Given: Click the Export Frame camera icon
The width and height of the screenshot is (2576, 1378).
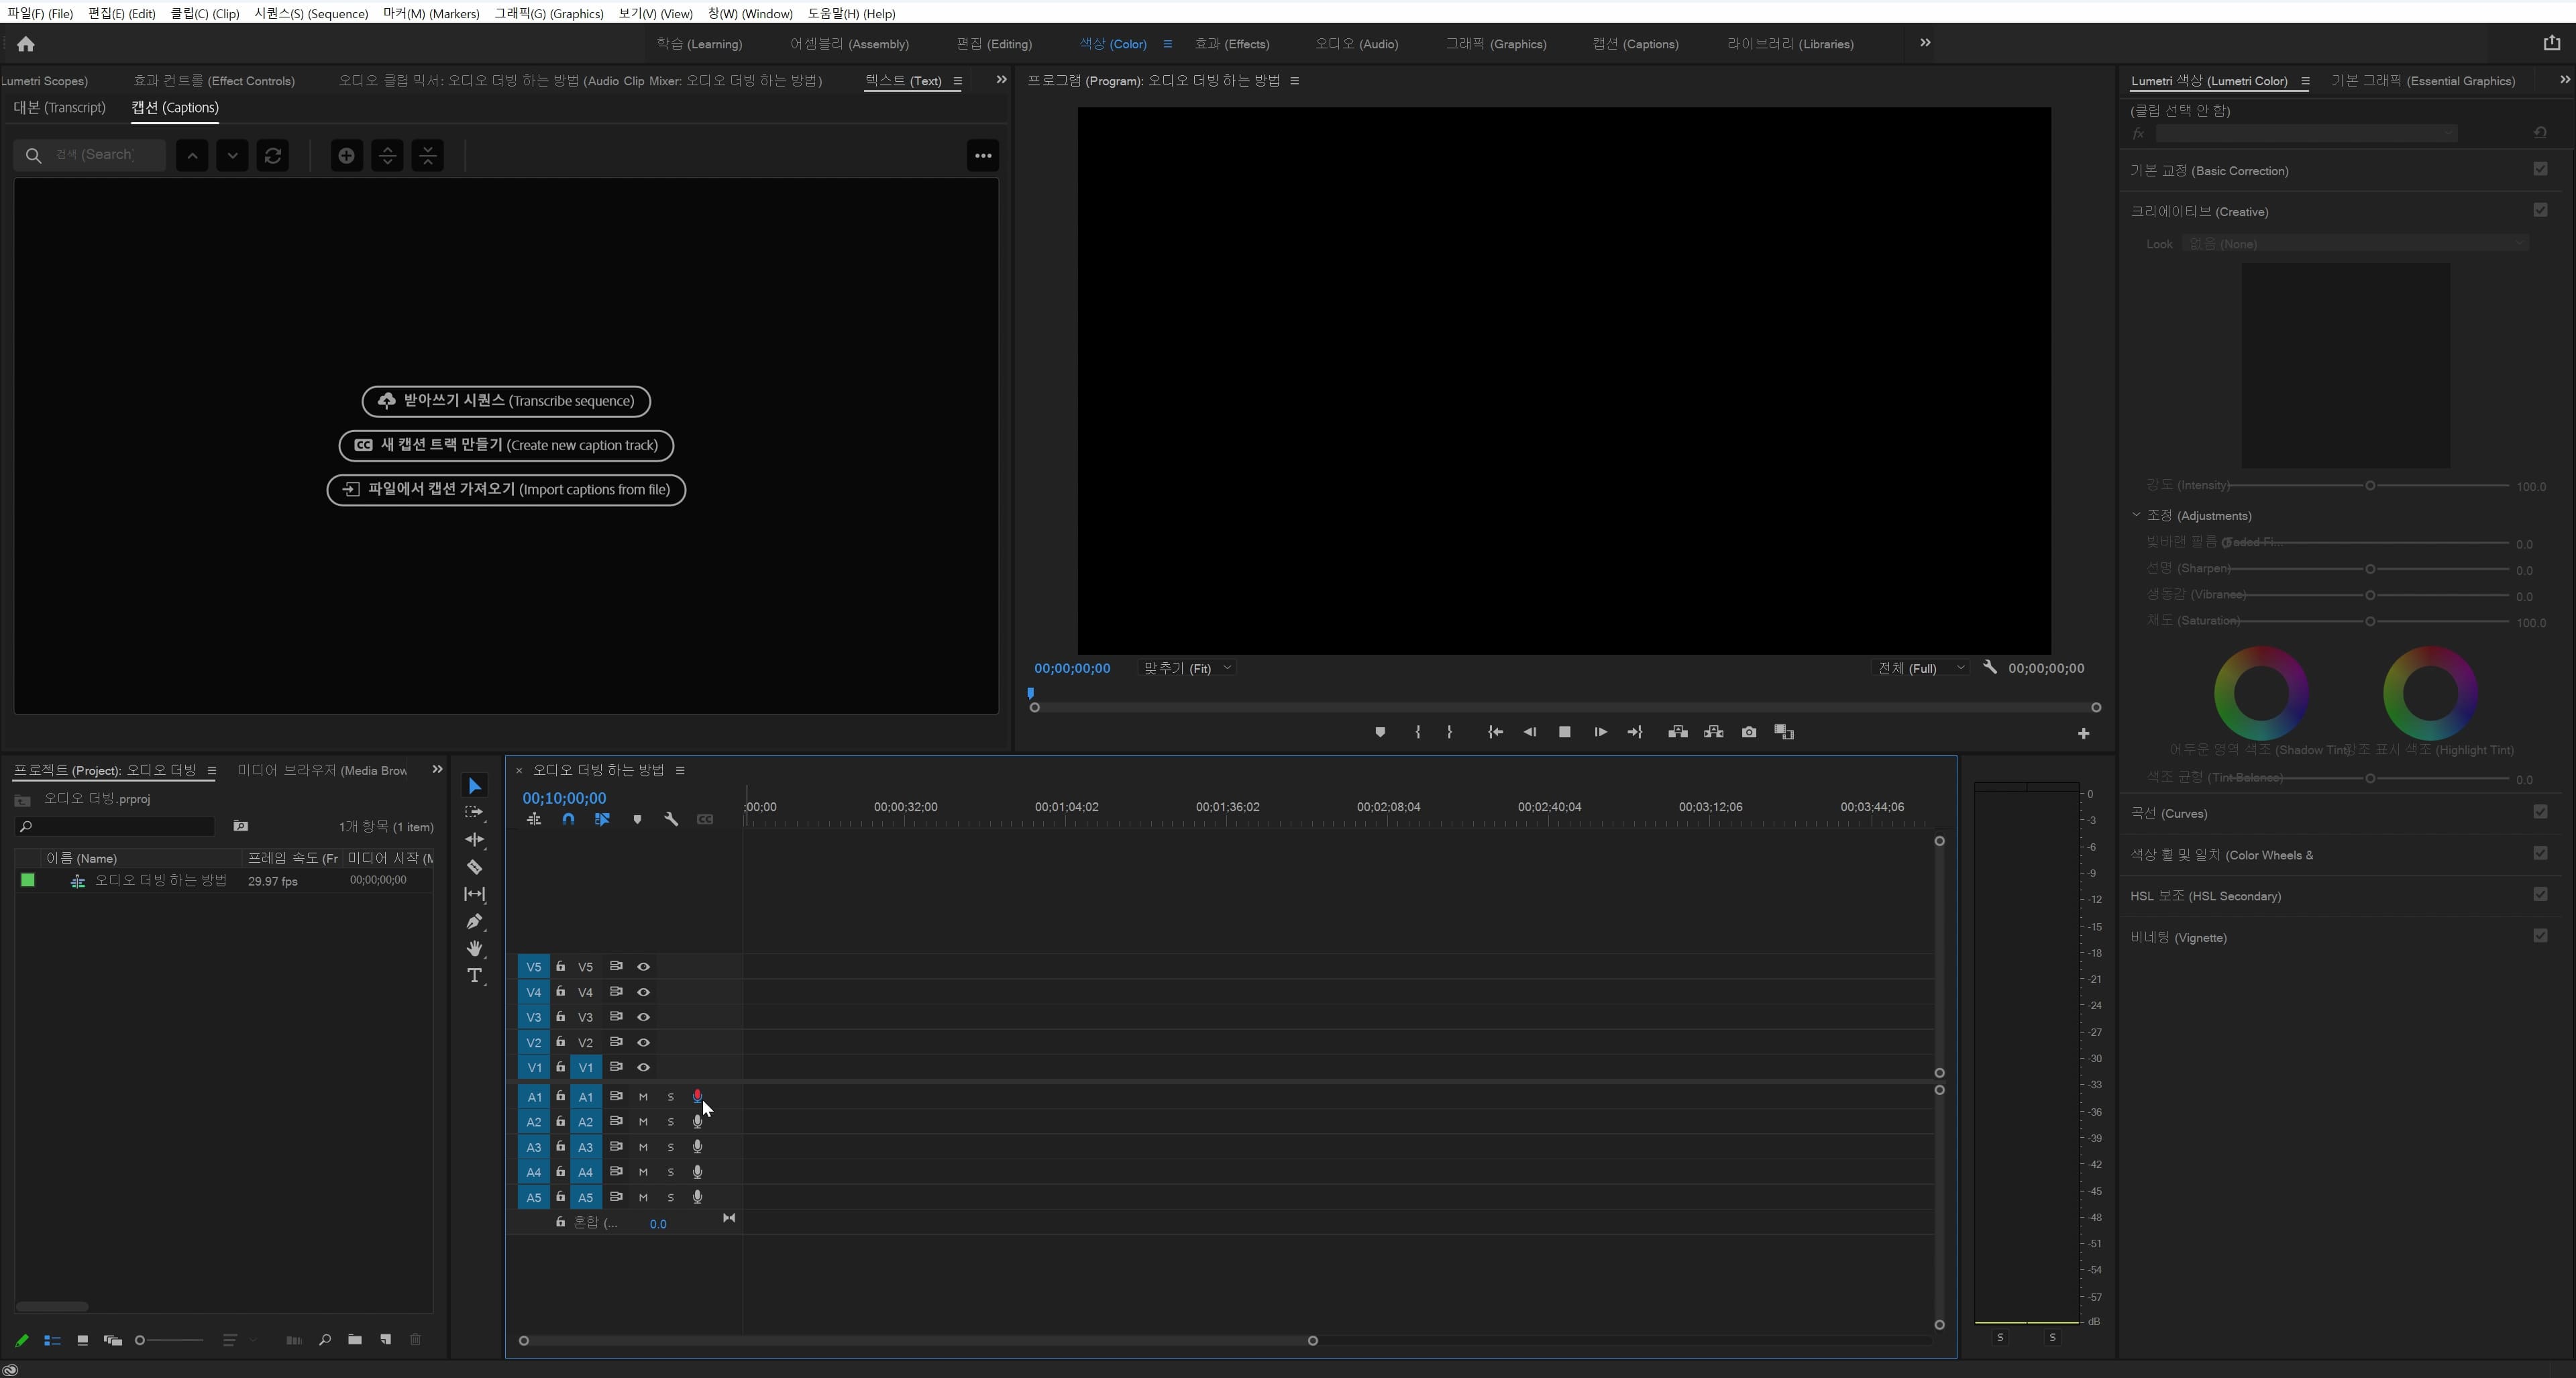Looking at the screenshot, I should pos(1748,732).
